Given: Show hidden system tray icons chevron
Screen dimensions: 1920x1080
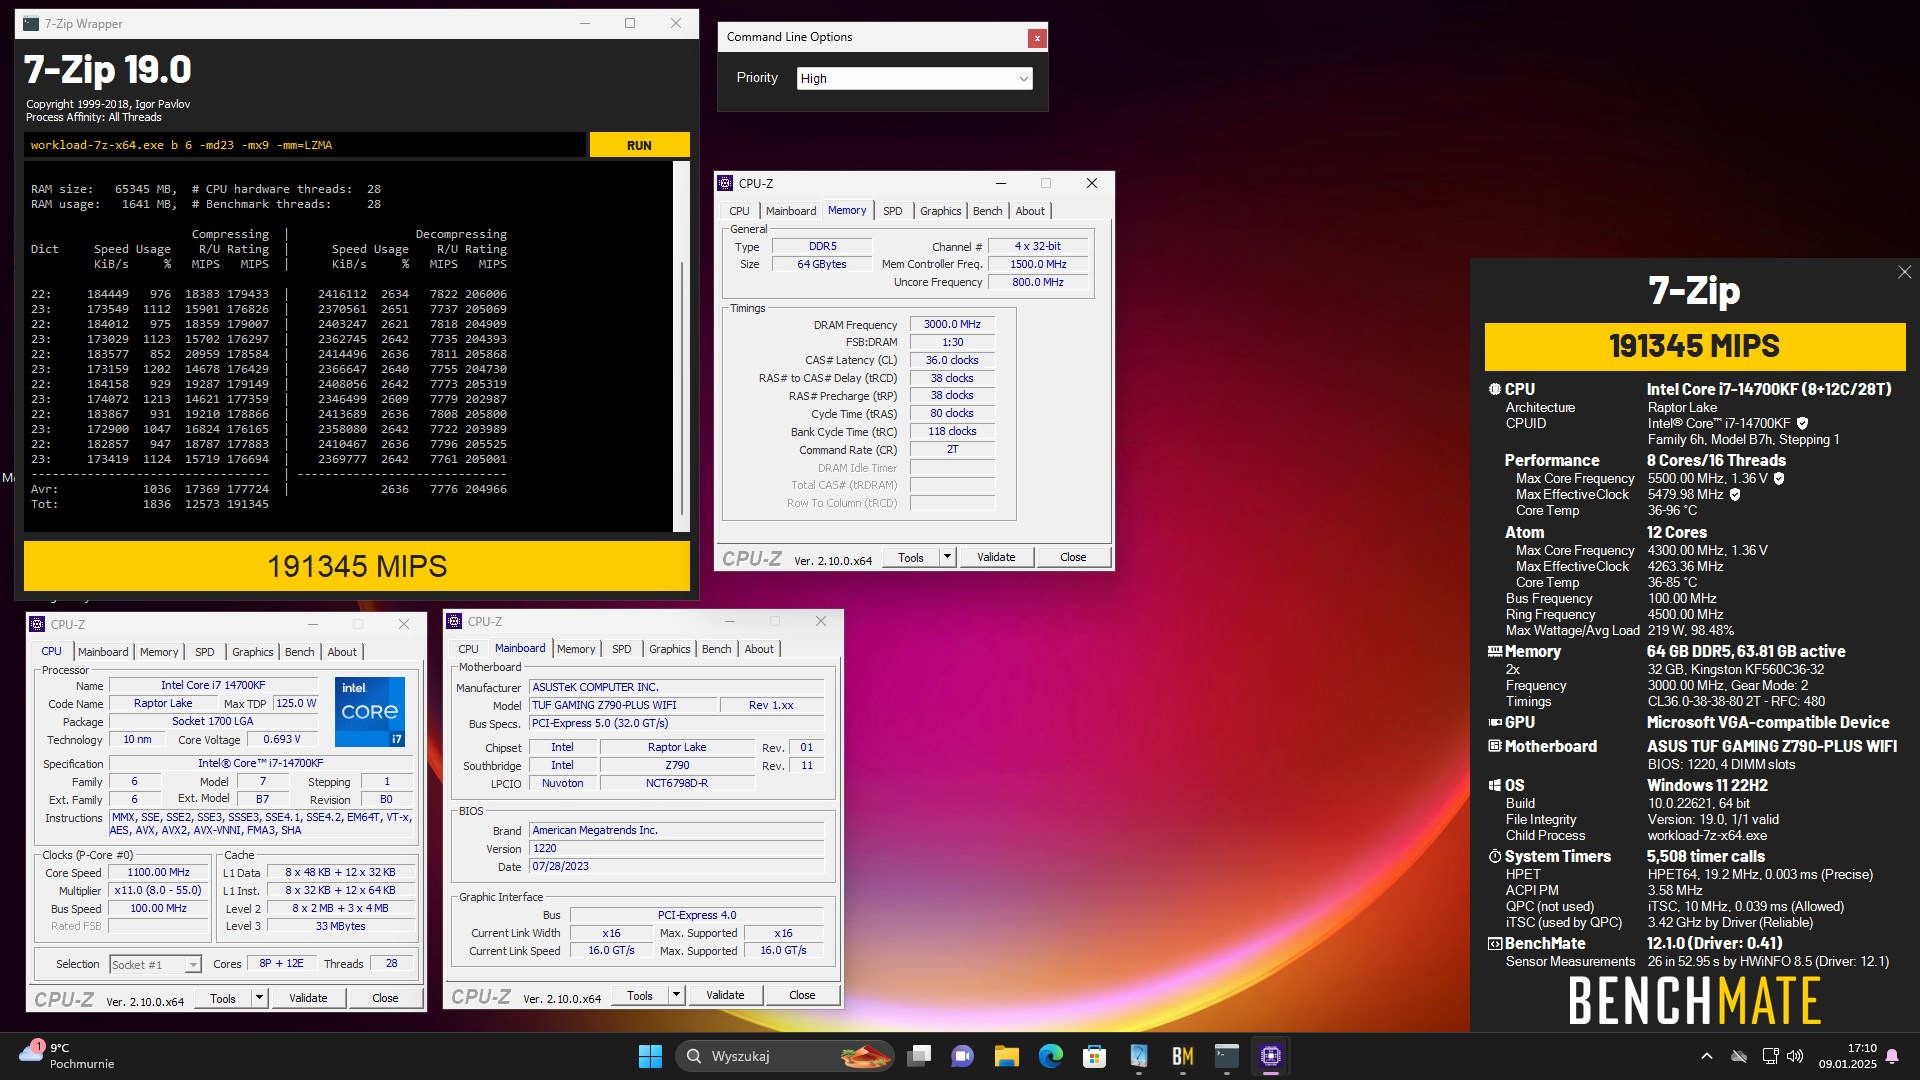Looking at the screenshot, I should click(1707, 1056).
